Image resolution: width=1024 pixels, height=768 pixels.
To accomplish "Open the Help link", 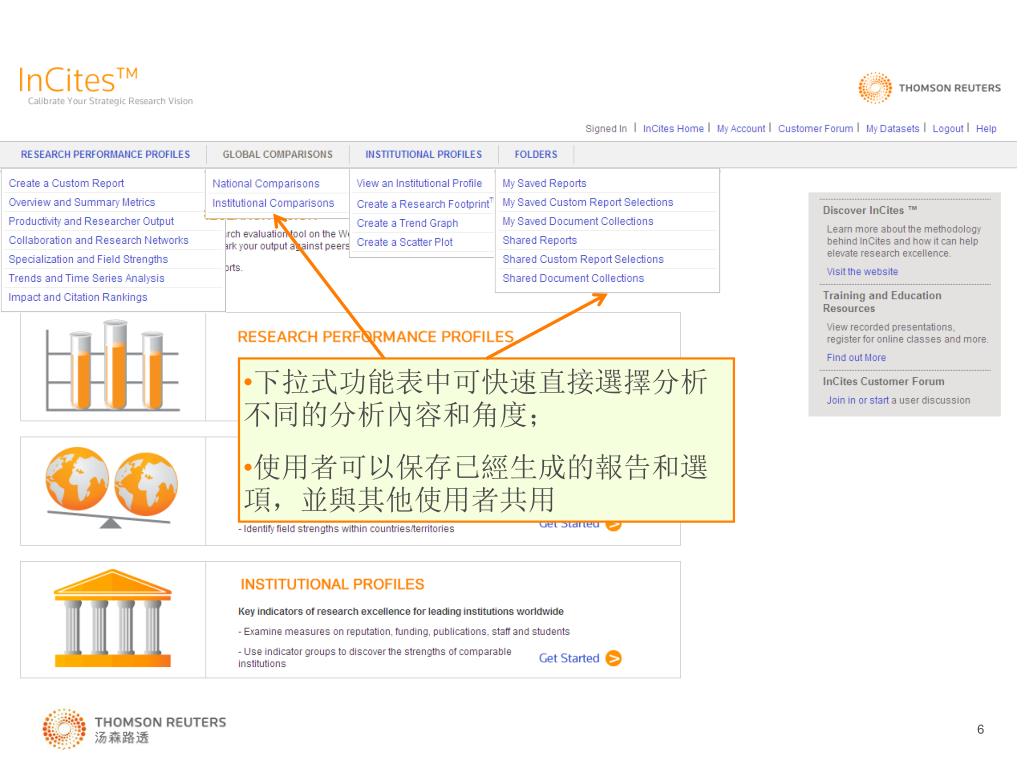I will [x=986, y=129].
